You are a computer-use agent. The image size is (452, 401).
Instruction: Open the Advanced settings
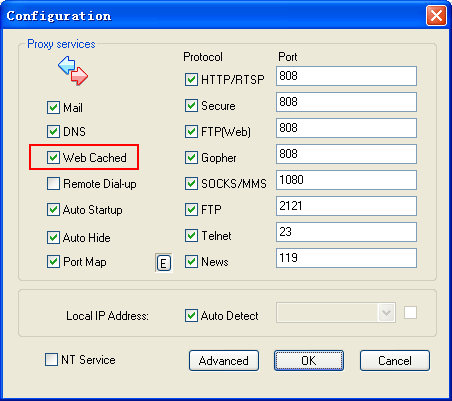(x=224, y=360)
